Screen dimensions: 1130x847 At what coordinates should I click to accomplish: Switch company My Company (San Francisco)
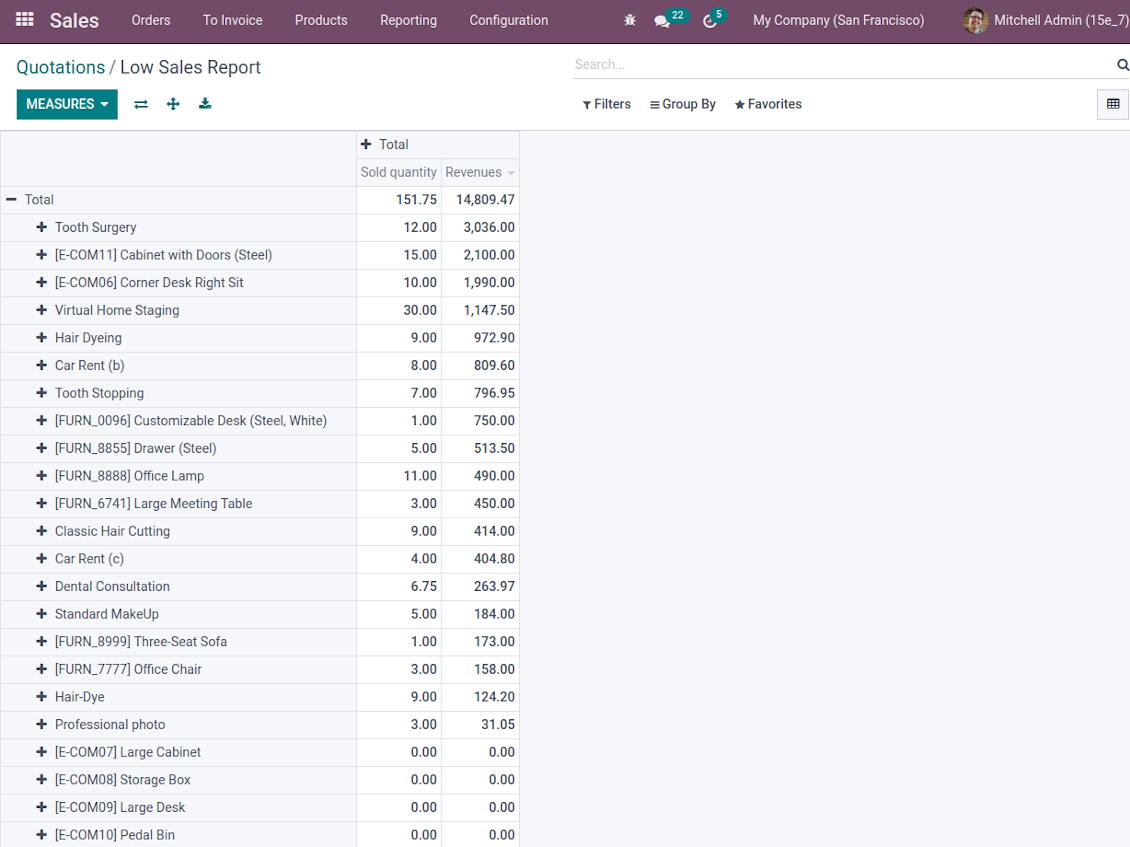click(x=838, y=20)
